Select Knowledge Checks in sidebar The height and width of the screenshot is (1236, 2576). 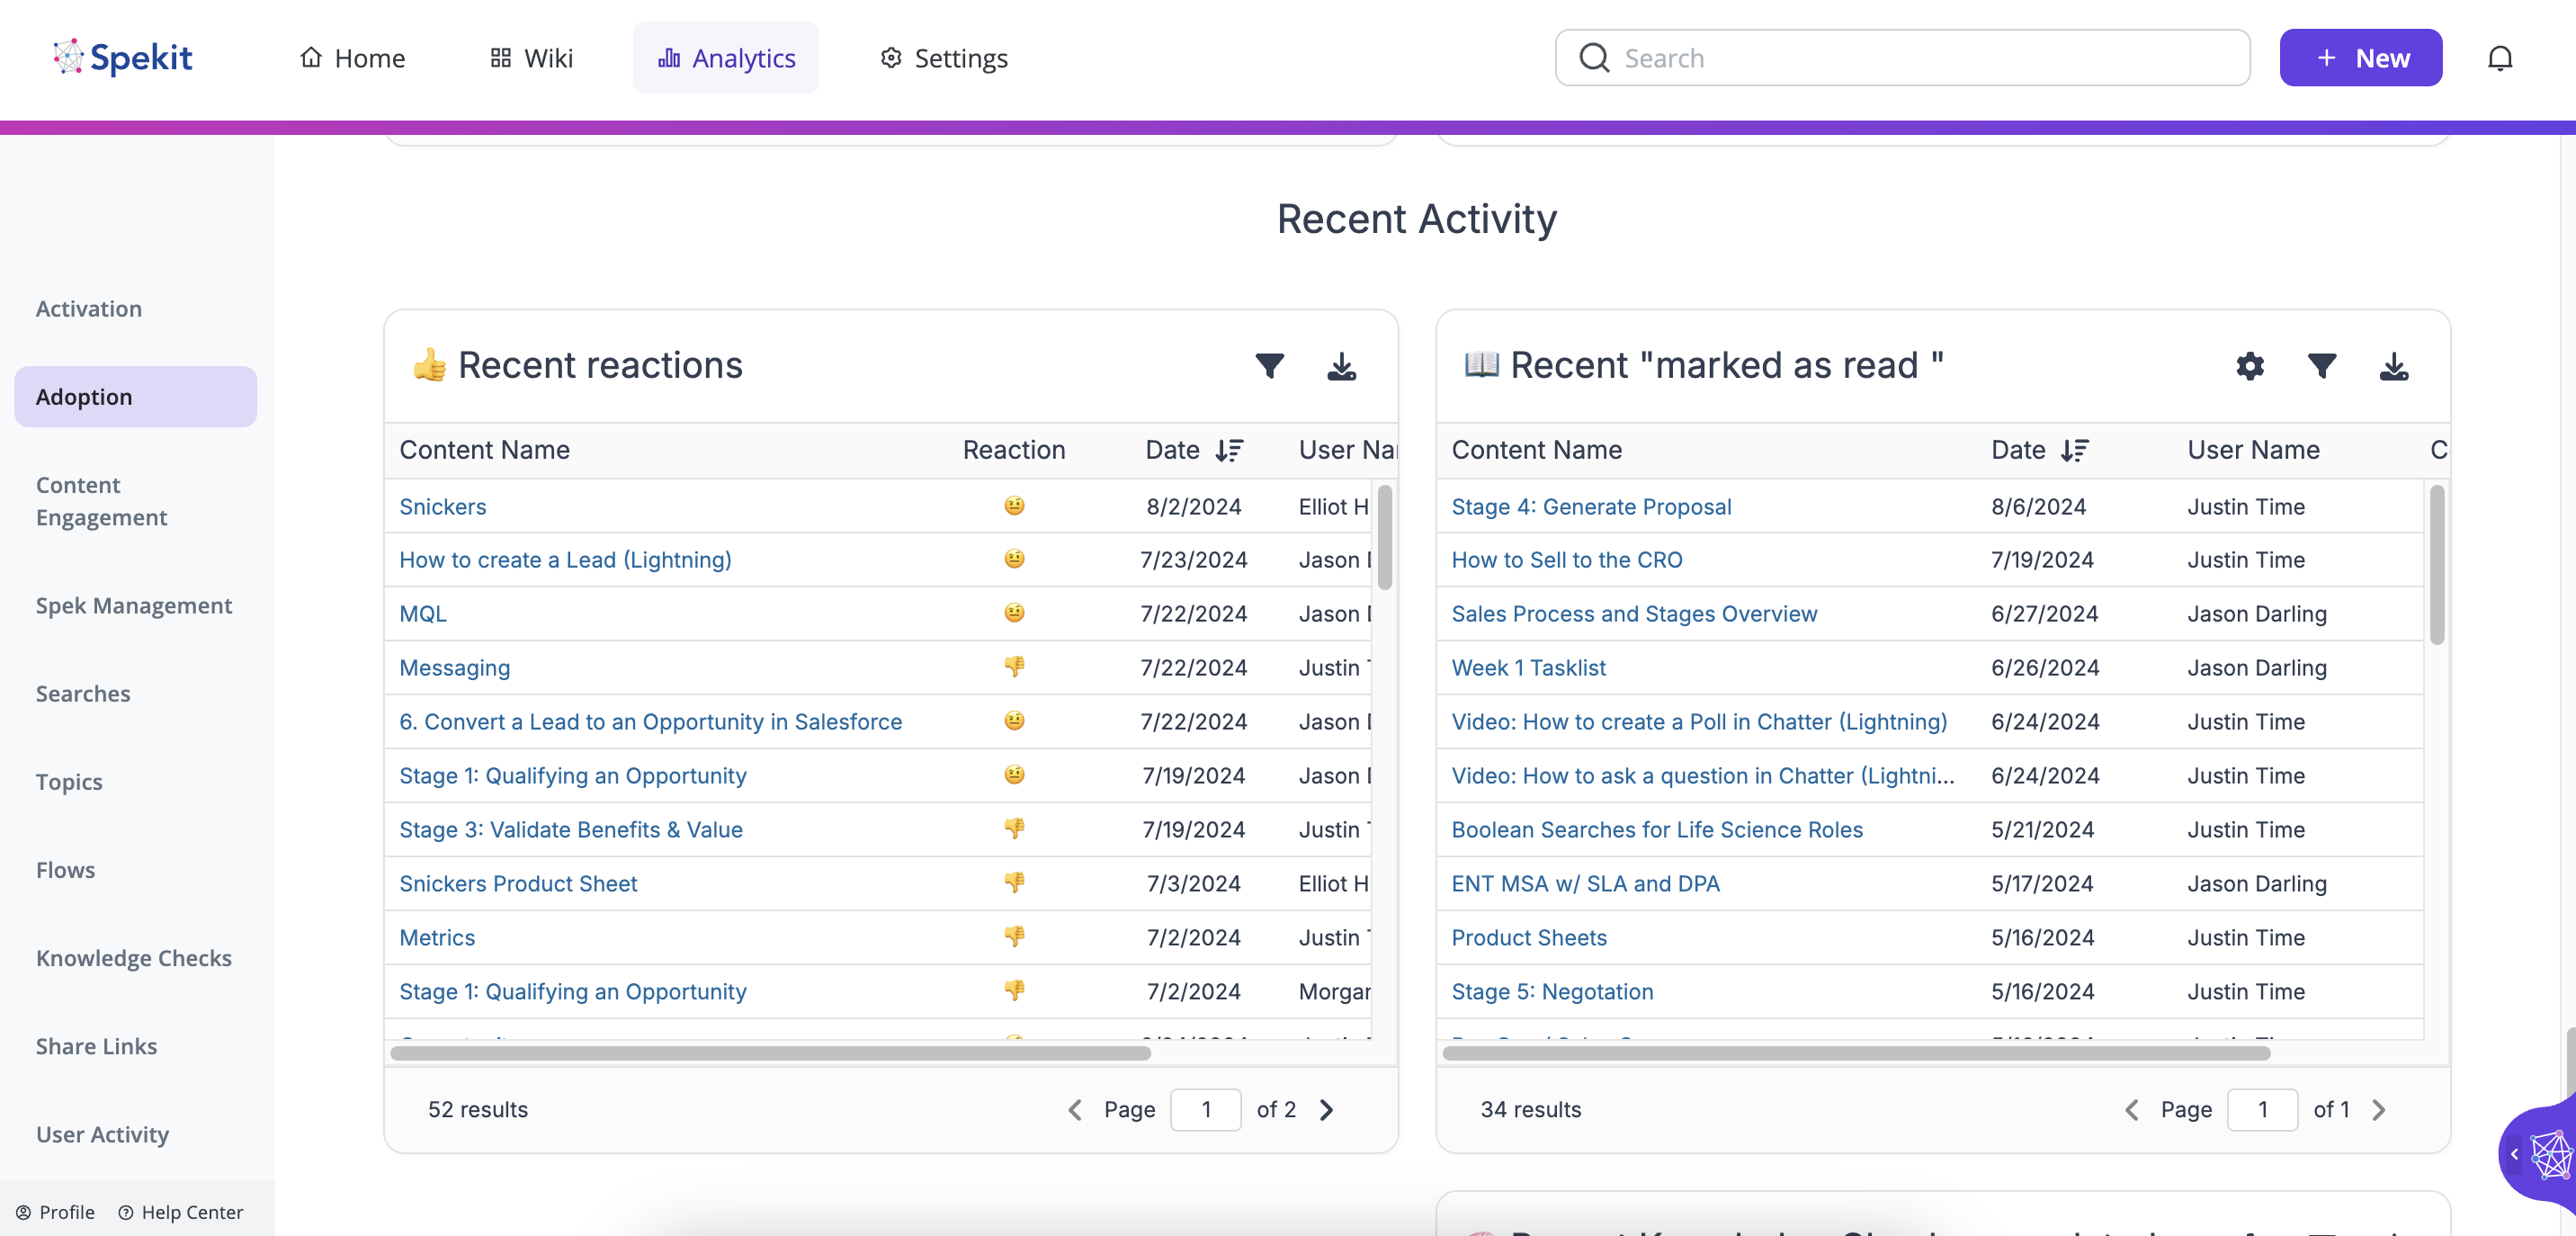(134, 958)
